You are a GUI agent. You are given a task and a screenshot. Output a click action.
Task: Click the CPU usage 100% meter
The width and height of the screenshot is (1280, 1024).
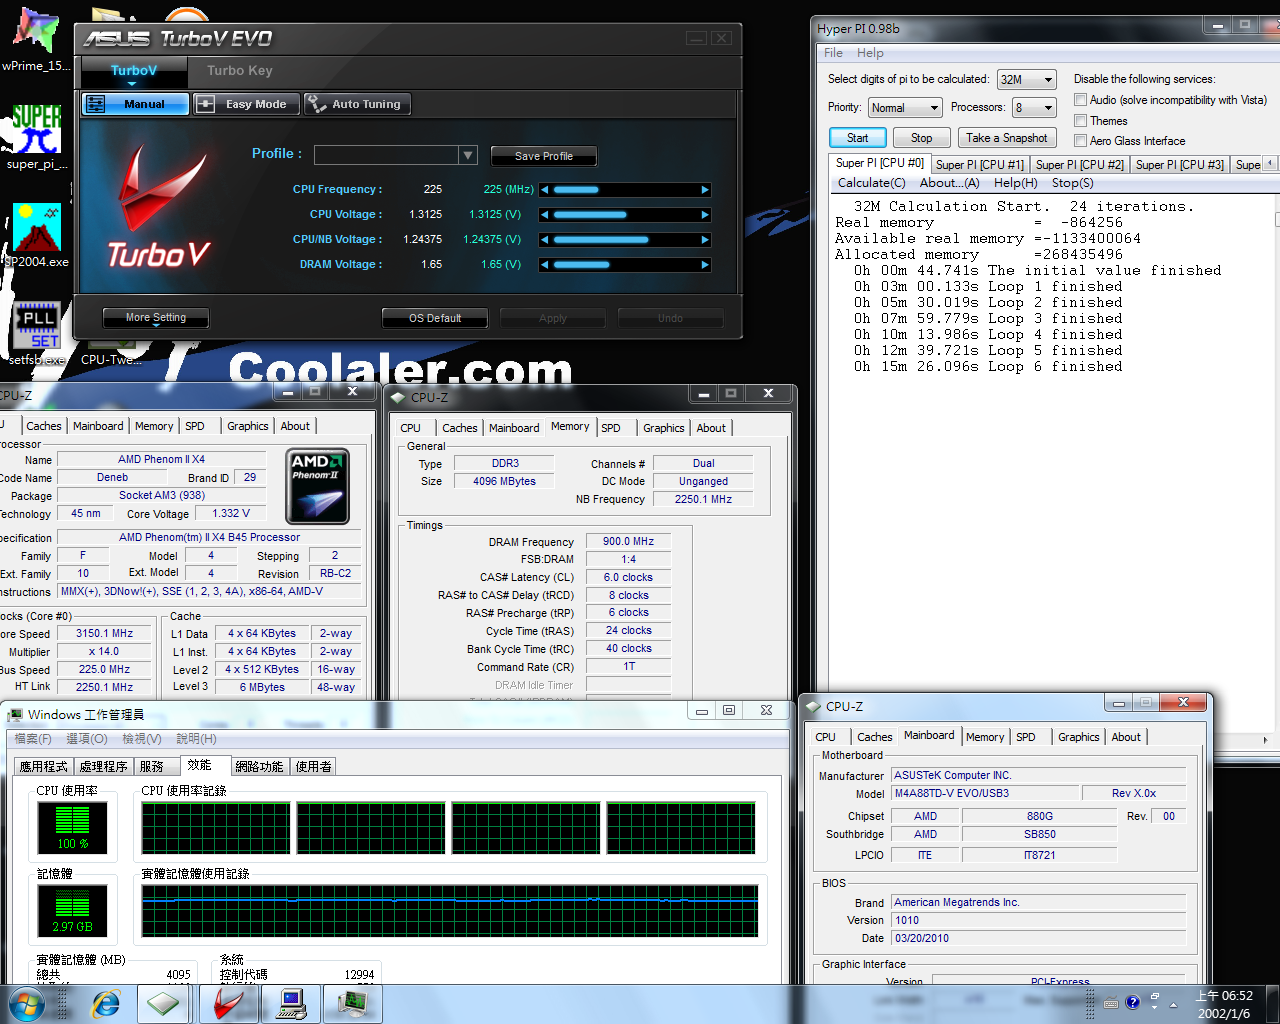pyautogui.click(x=72, y=828)
